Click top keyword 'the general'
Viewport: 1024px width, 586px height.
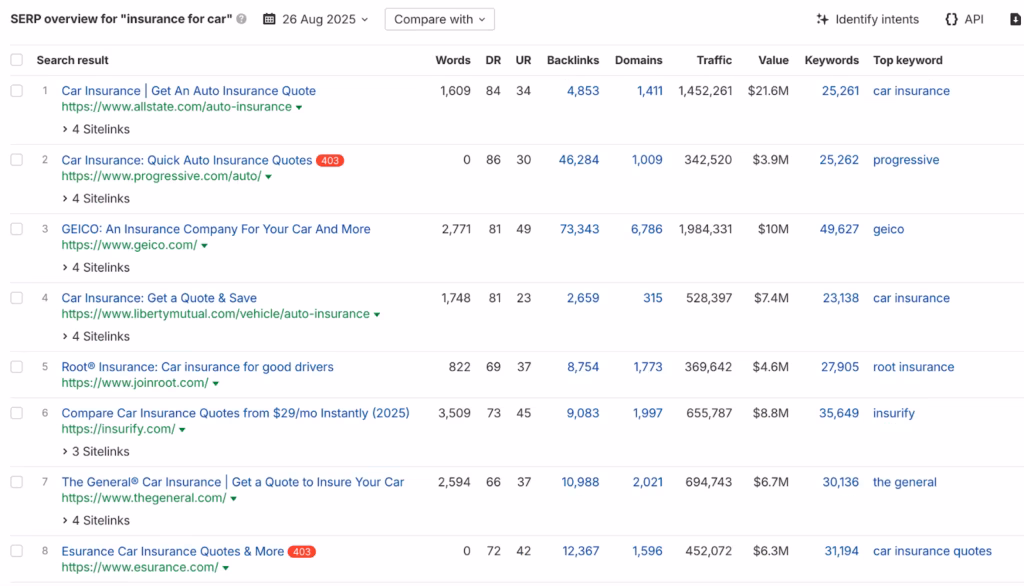coord(904,482)
